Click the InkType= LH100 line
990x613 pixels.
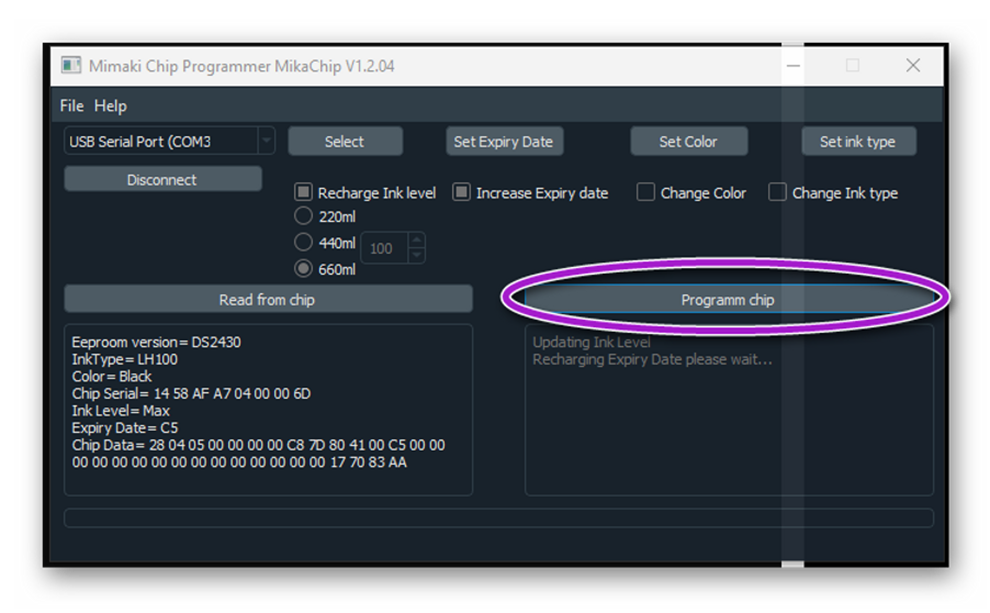124,359
